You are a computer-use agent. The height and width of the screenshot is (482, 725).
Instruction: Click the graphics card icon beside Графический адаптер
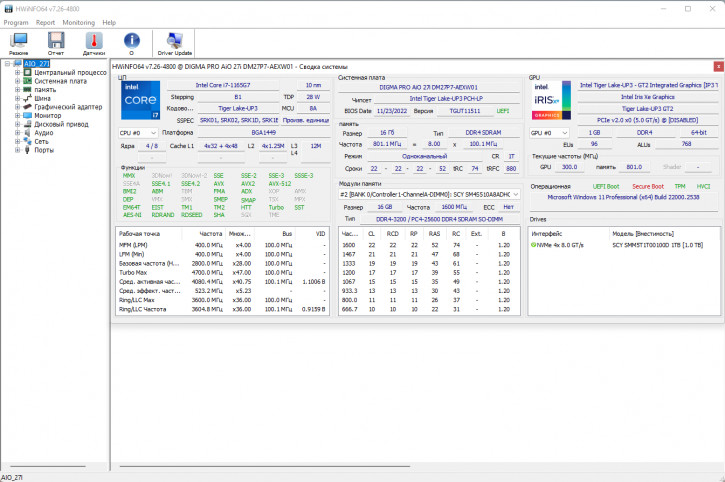click(x=27, y=107)
